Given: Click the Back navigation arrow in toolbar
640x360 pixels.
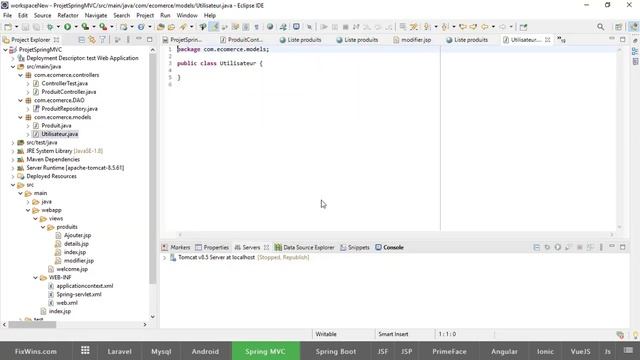Looking at the screenshot, I should (x=484, y=27).
